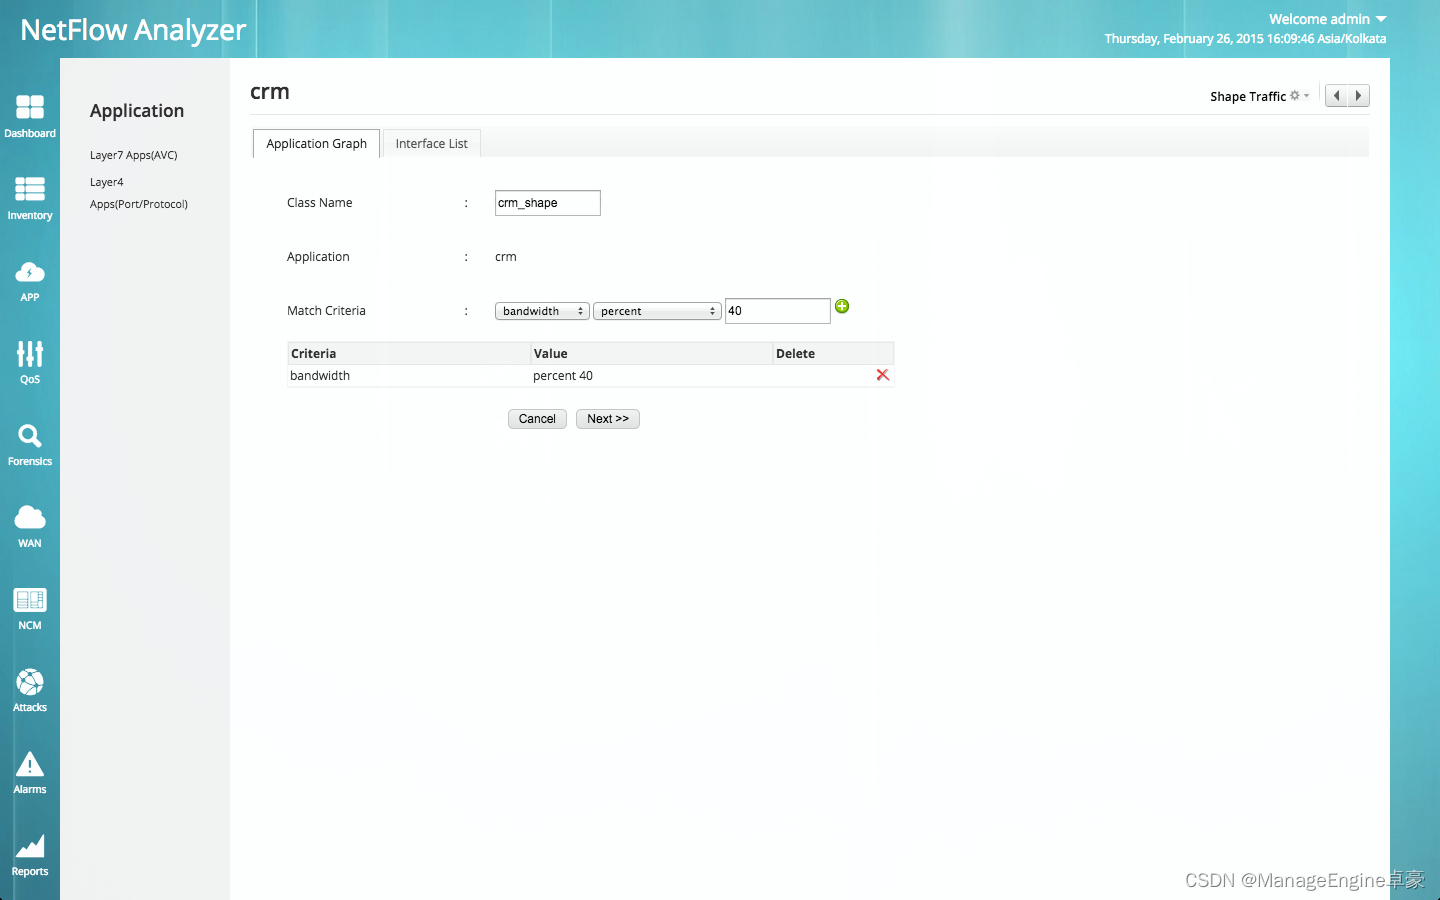This screenshot has width=1440, height=900.
Task: Click the 'percent 40' table cell
Action: [x=563, y=376]
